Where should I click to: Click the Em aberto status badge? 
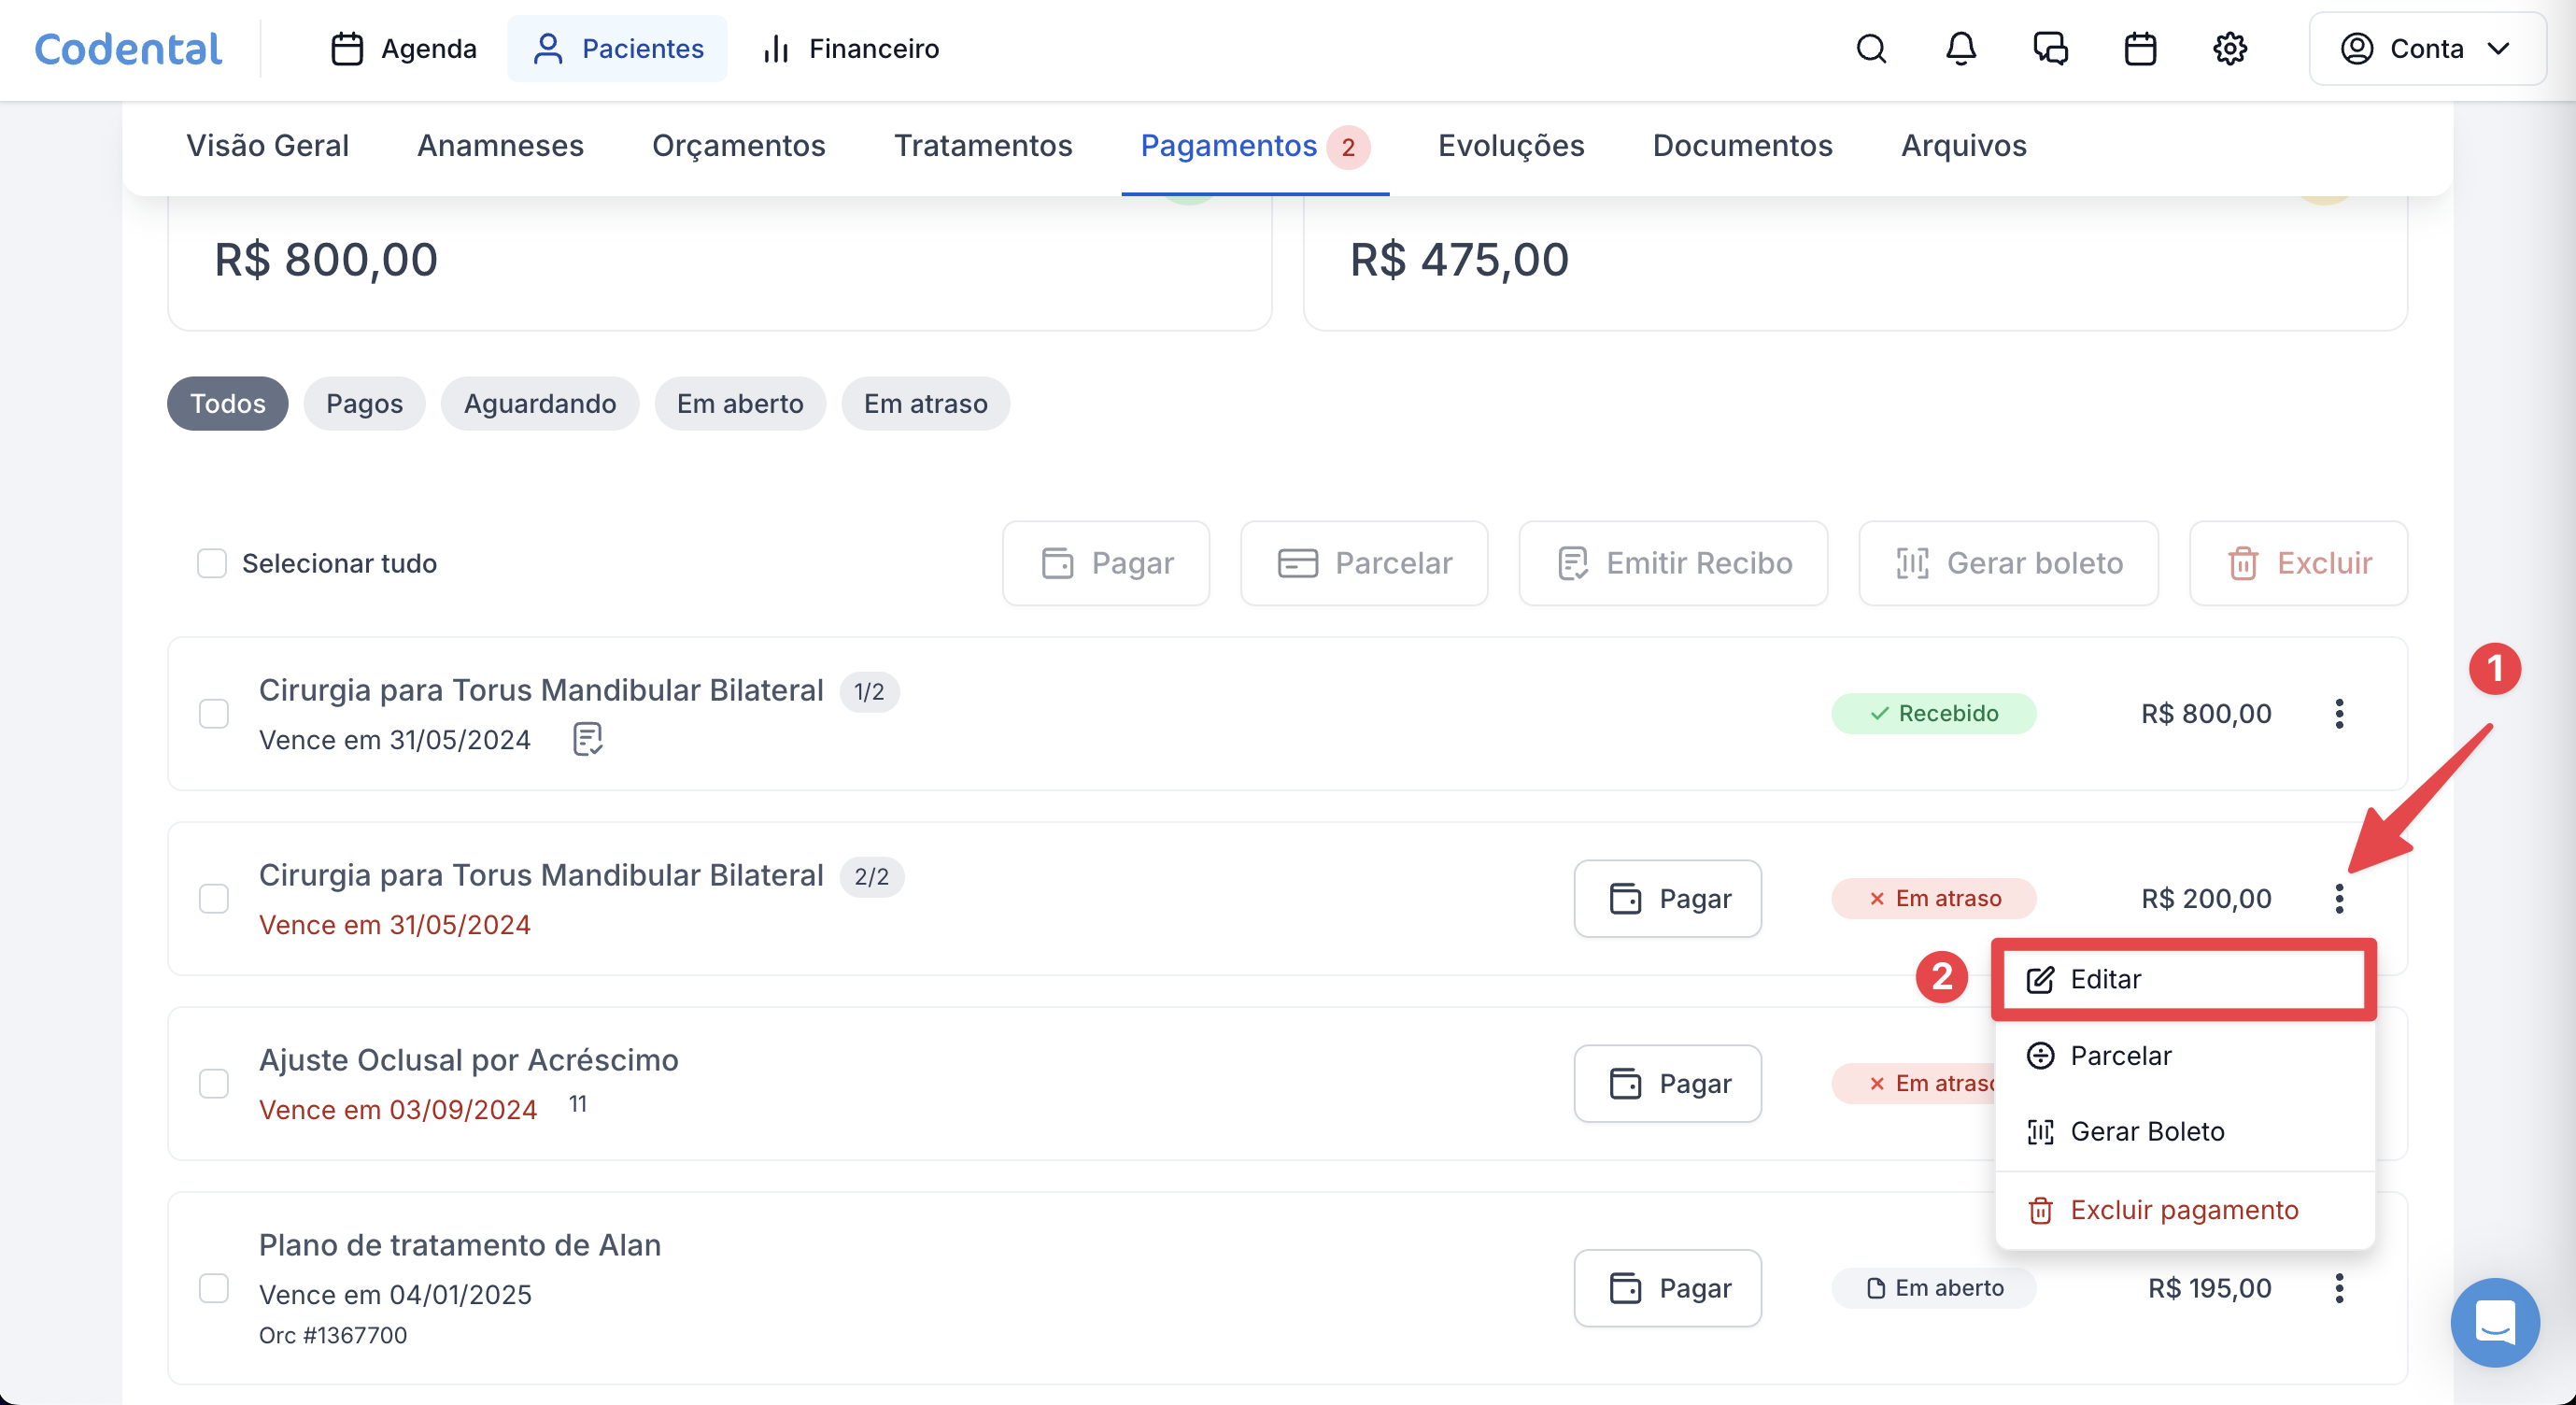[x=1934, y=1288]
